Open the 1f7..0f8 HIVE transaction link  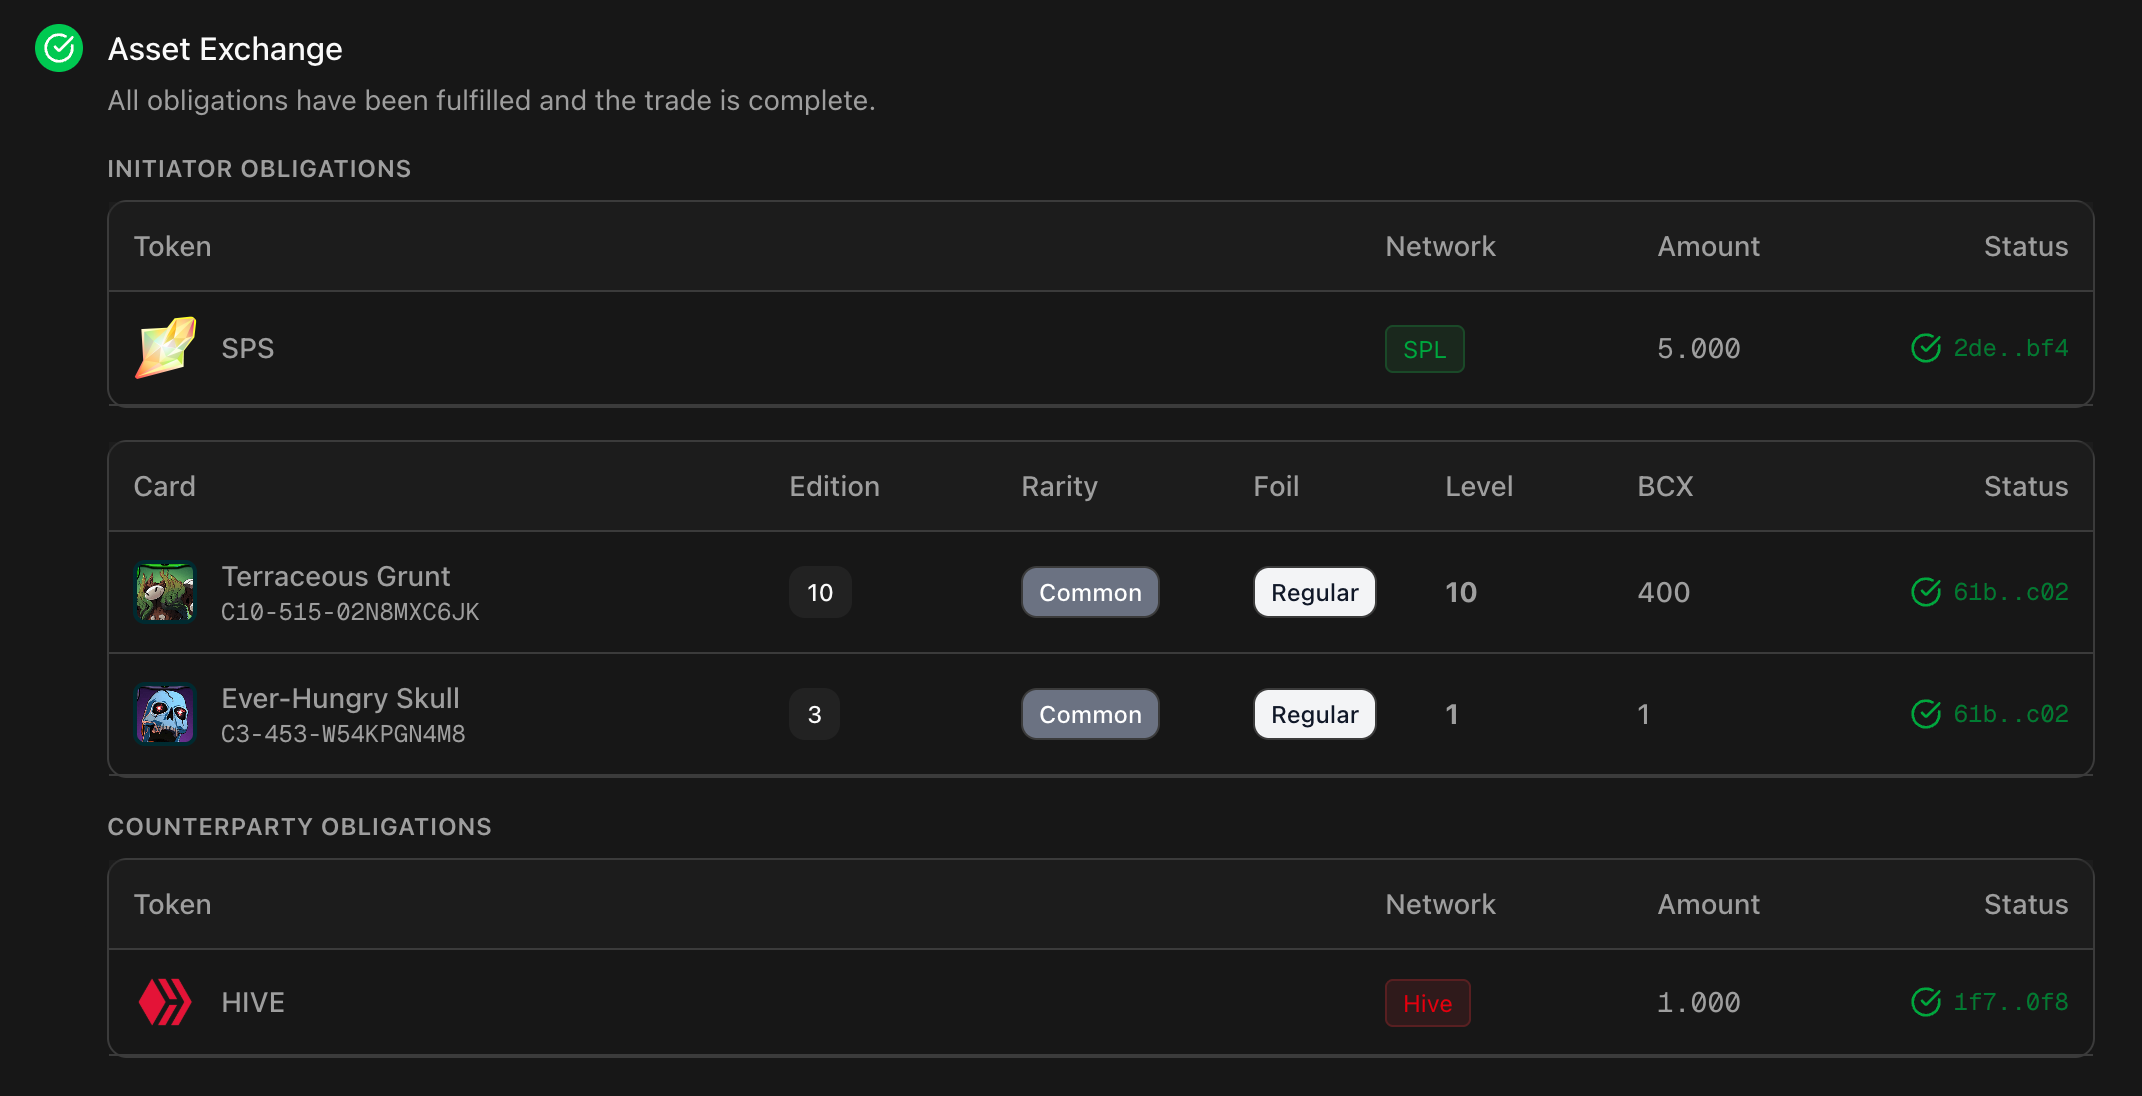[2010, 1002]
